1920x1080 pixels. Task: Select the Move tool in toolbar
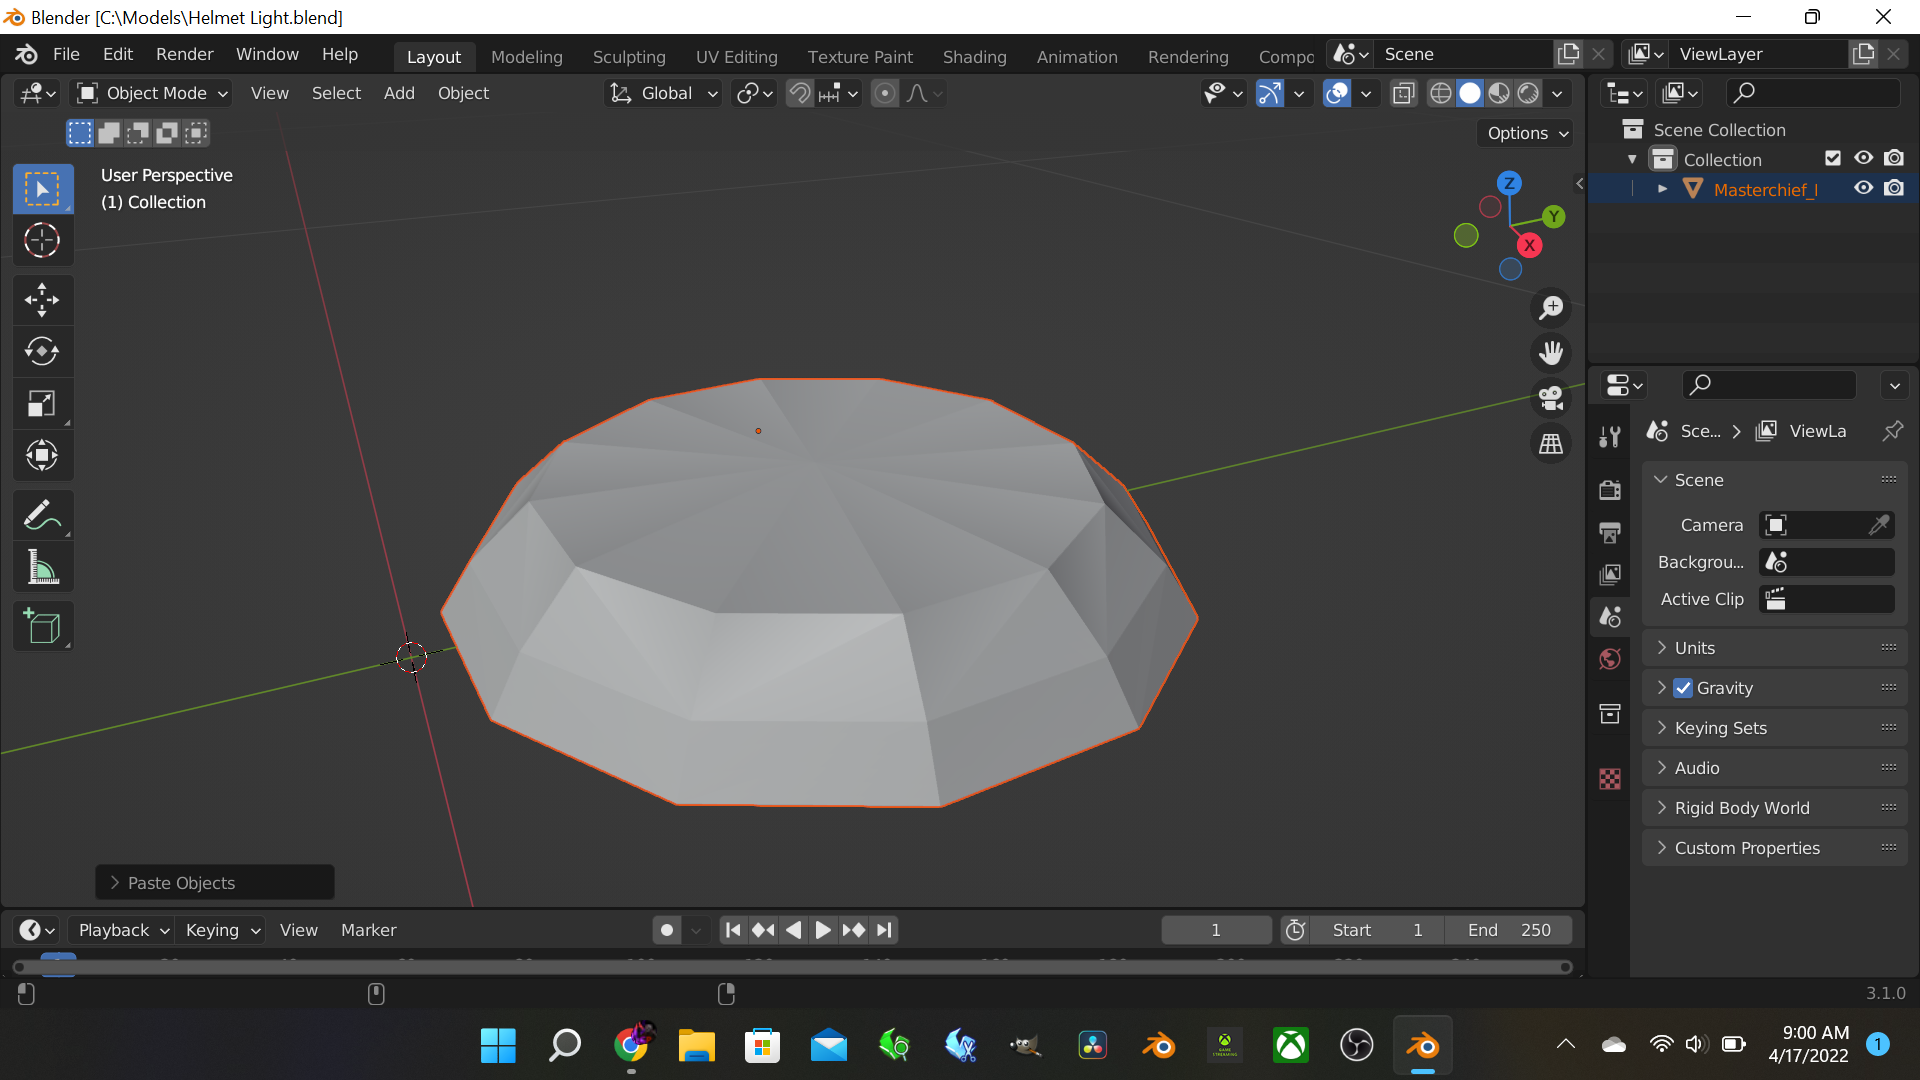pyautogui.click(x=42, y=299)
